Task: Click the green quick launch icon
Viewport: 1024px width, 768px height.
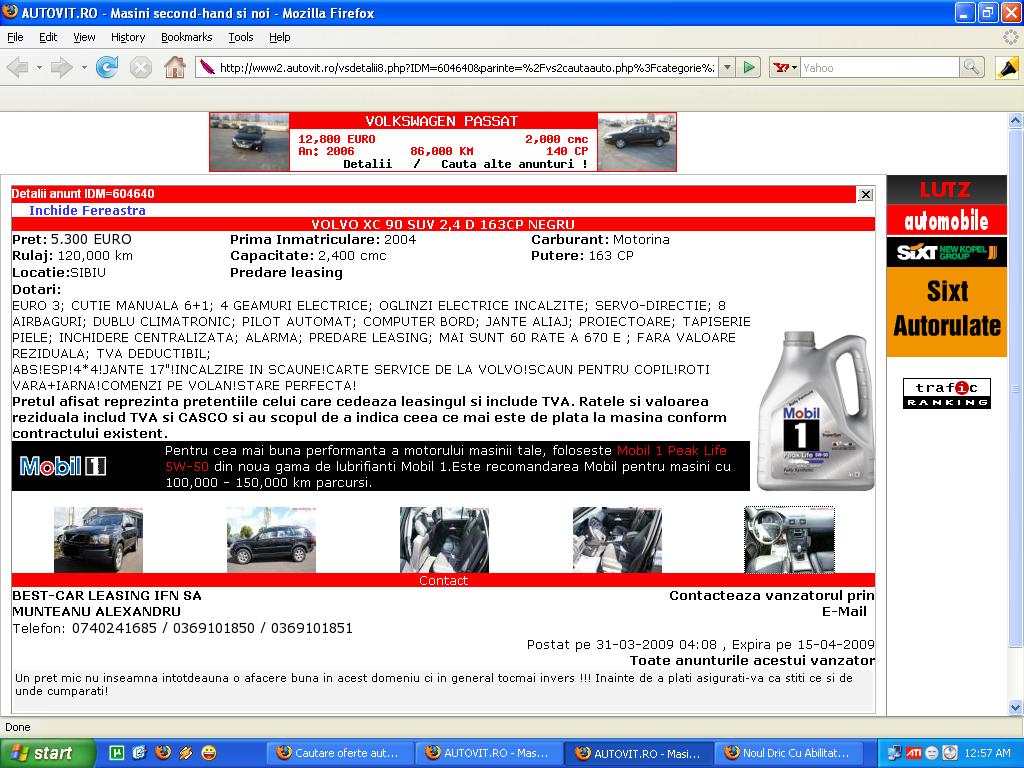Action: (117, 753)
